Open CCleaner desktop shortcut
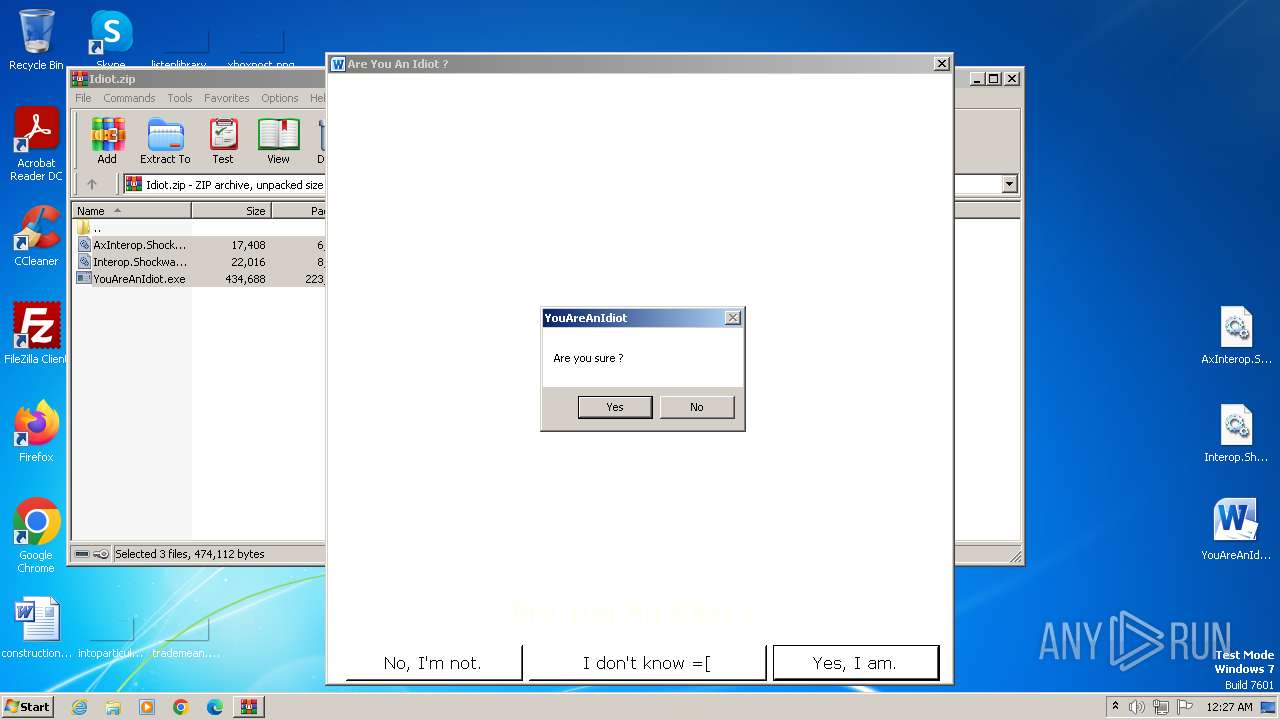1280x720 pixels. [x=36, y=236]
